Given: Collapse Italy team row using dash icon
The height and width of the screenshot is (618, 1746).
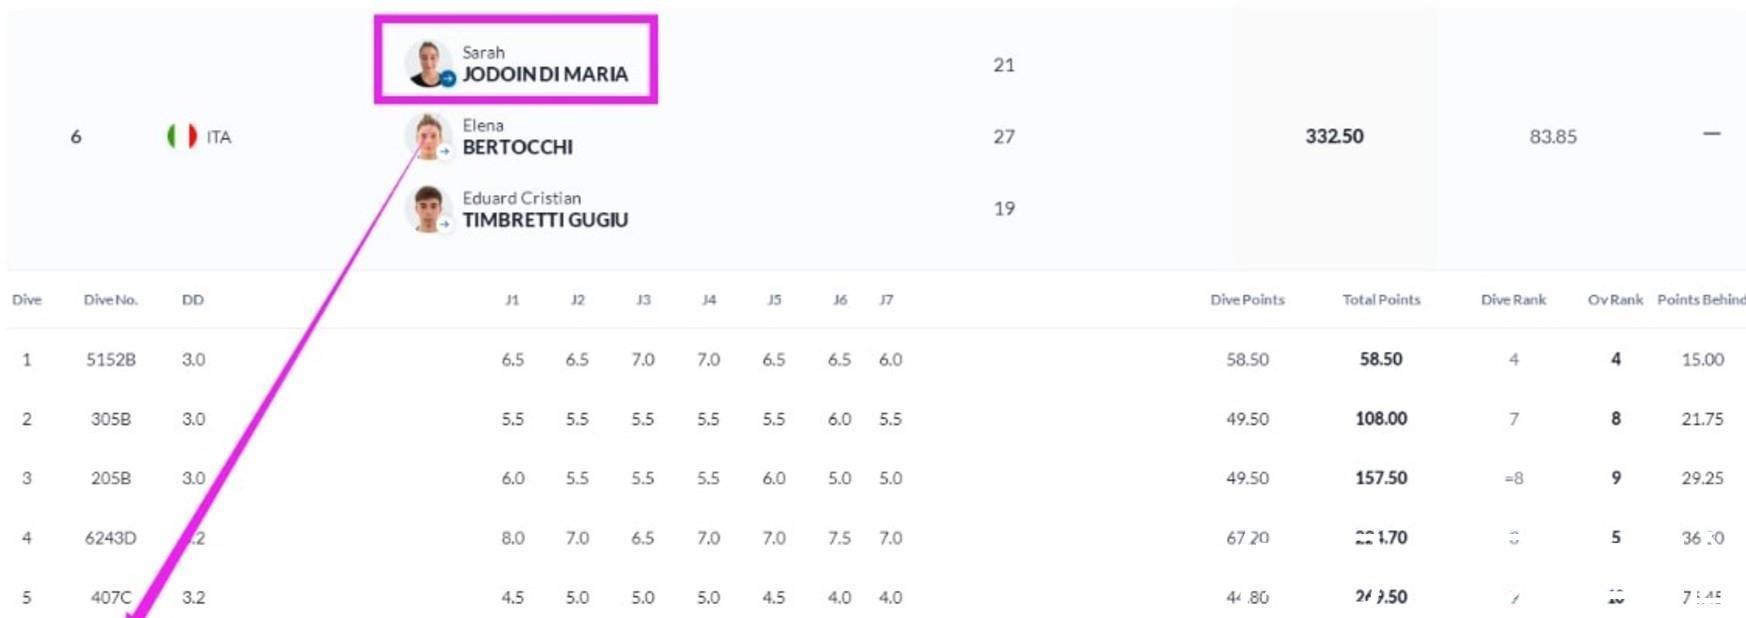Looking at the screenshot, I should tap(1712, 134).
